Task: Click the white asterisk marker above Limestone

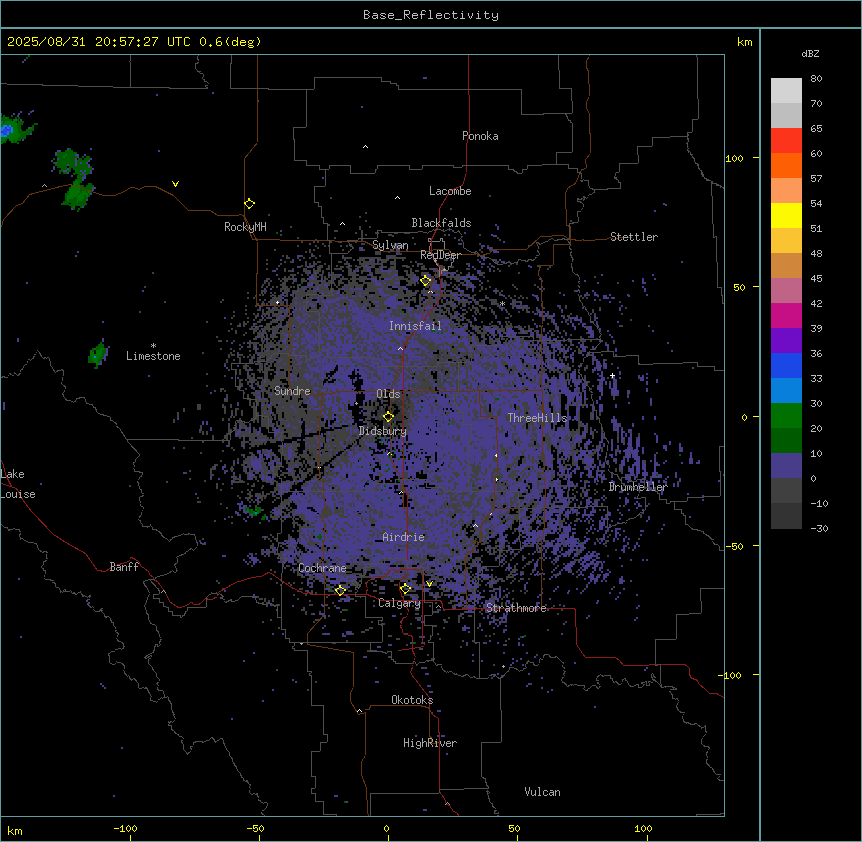Action: 153,346
